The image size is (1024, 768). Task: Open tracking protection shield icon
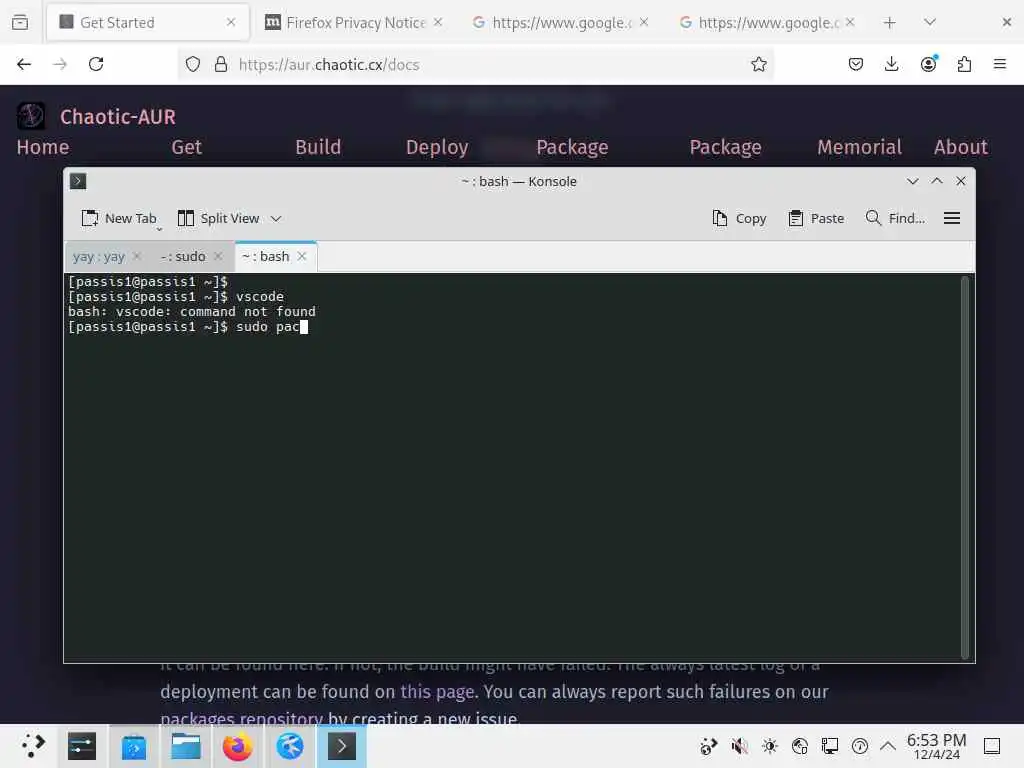[x=193, y=64]
